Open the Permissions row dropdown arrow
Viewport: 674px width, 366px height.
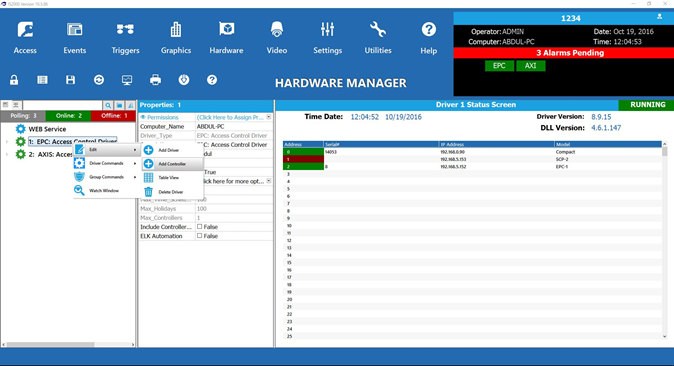coord(269,117)
